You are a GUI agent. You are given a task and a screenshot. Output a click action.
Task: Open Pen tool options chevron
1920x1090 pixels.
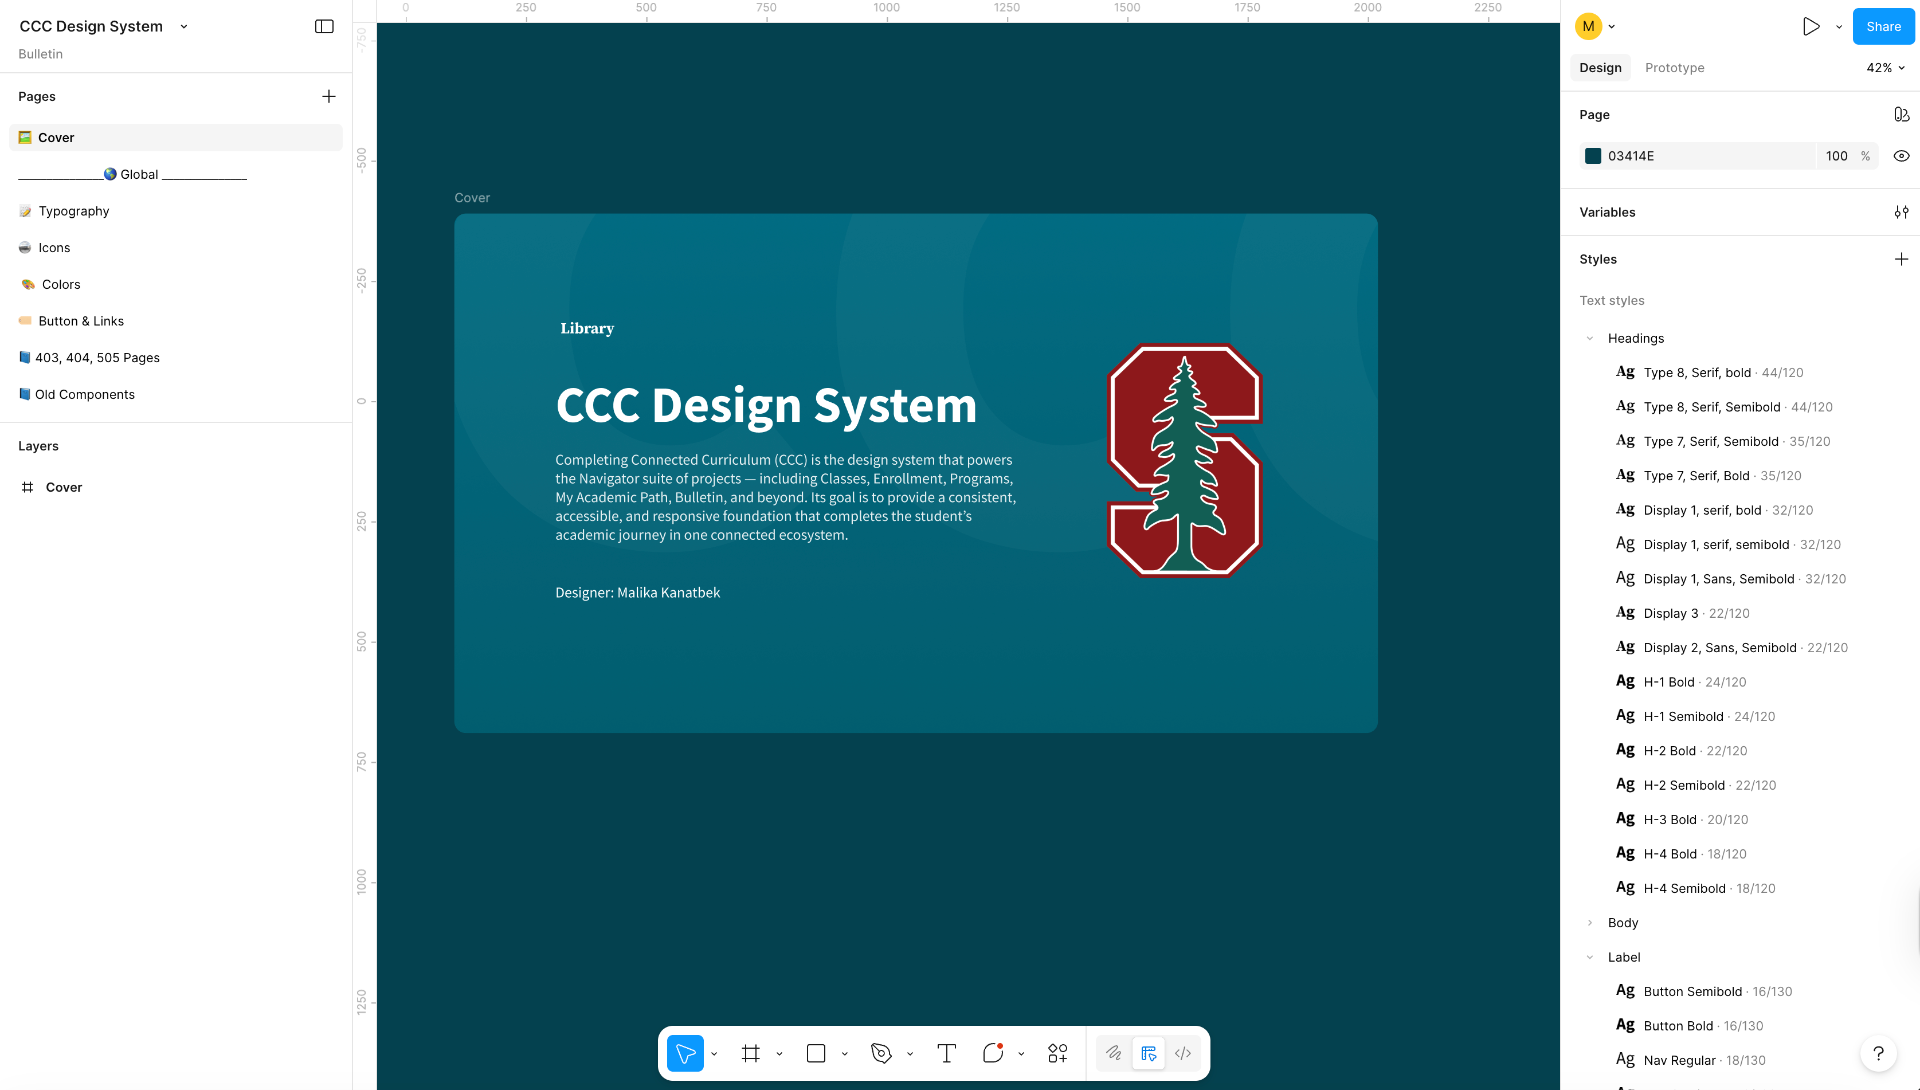[x=909, y=1054]
